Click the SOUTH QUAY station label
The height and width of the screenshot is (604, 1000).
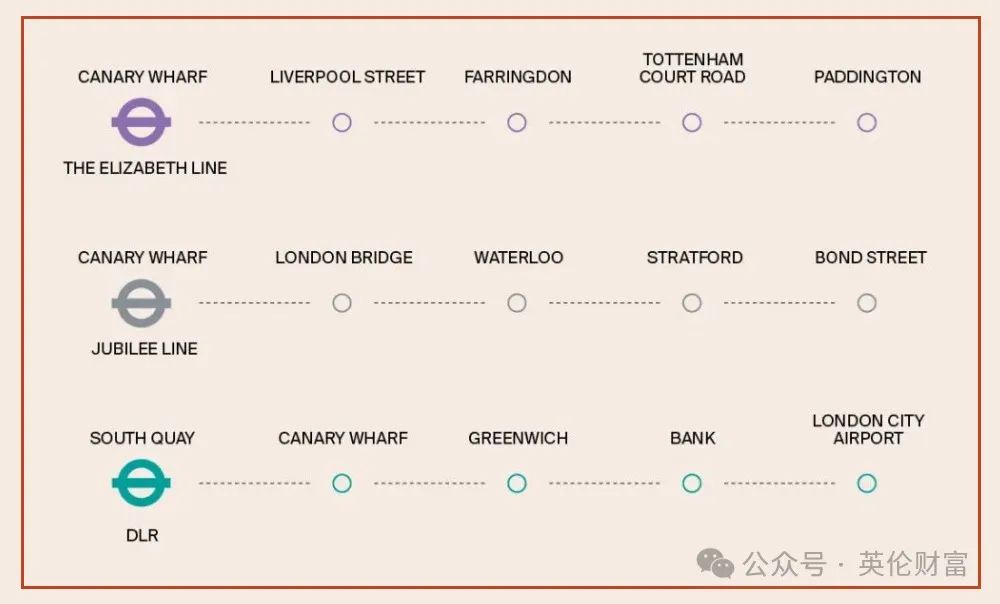click(x=142, y=438)
